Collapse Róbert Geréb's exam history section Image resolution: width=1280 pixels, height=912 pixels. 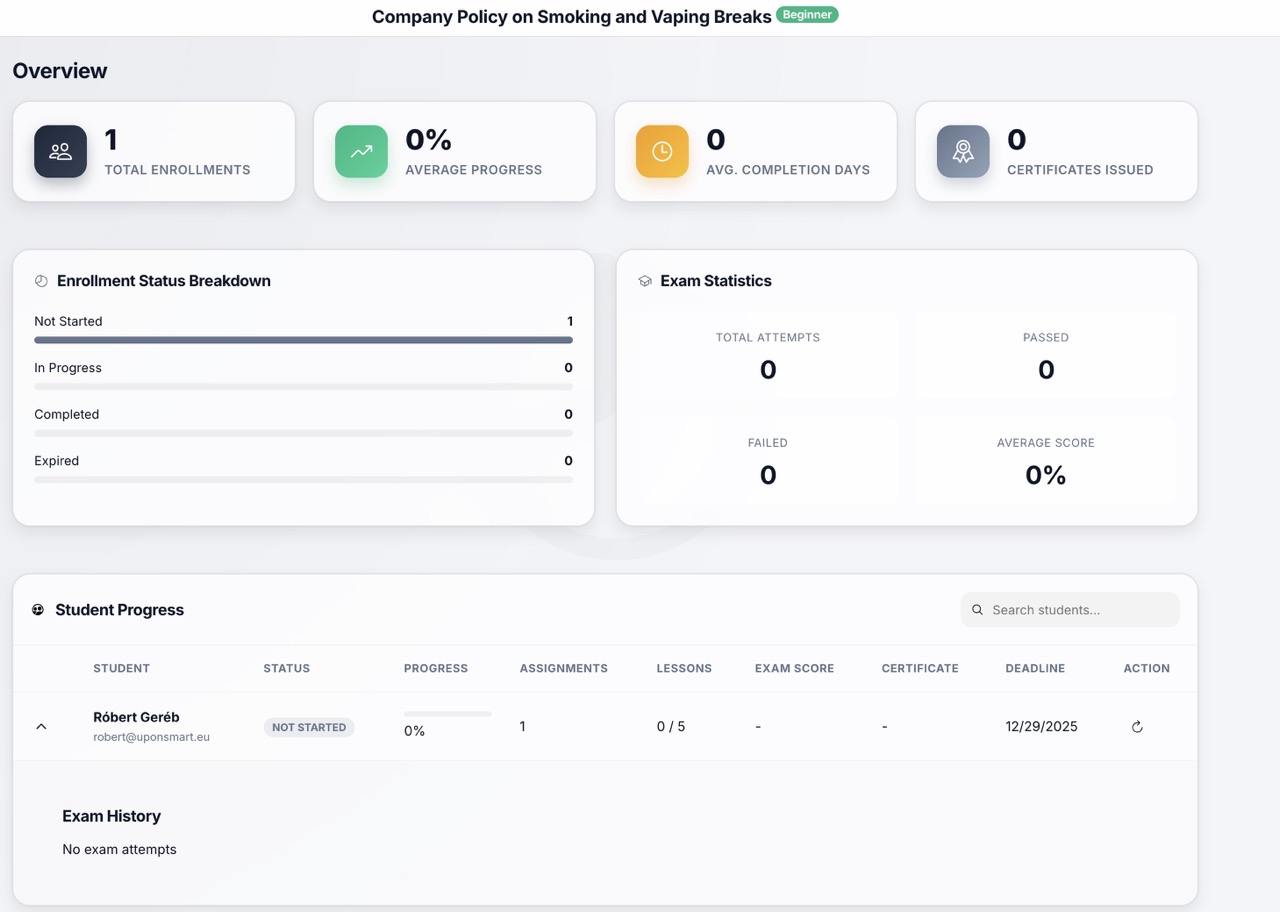[x=41, y=727]
